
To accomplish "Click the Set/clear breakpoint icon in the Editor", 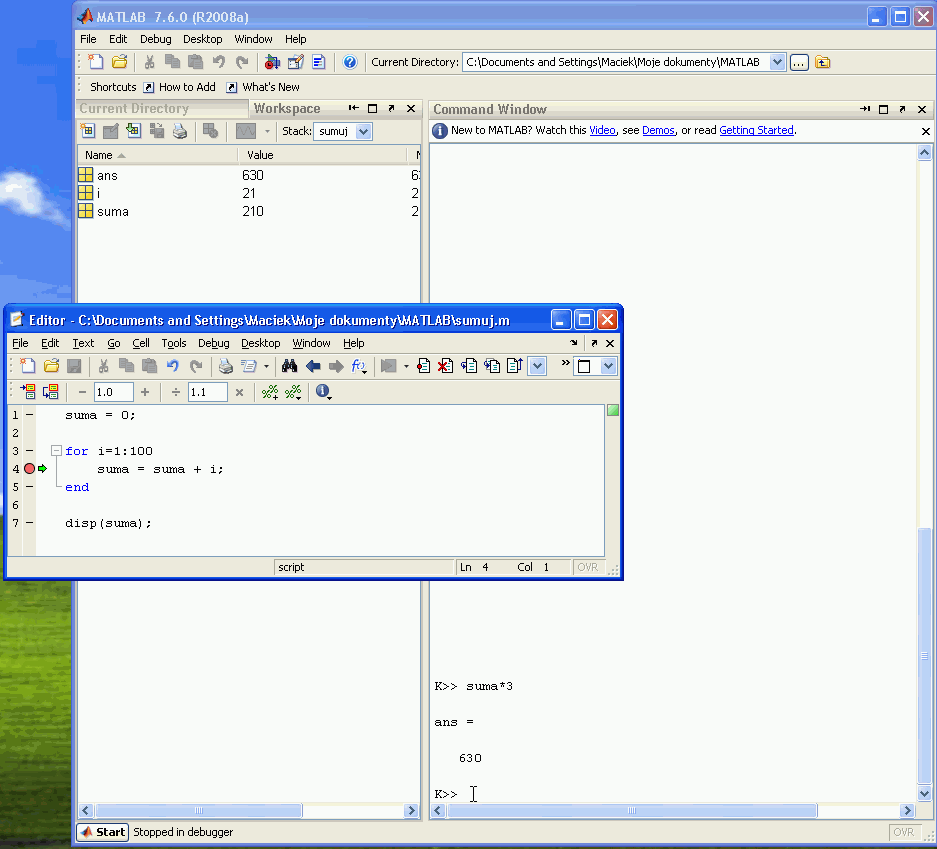I will click(423, 366).
